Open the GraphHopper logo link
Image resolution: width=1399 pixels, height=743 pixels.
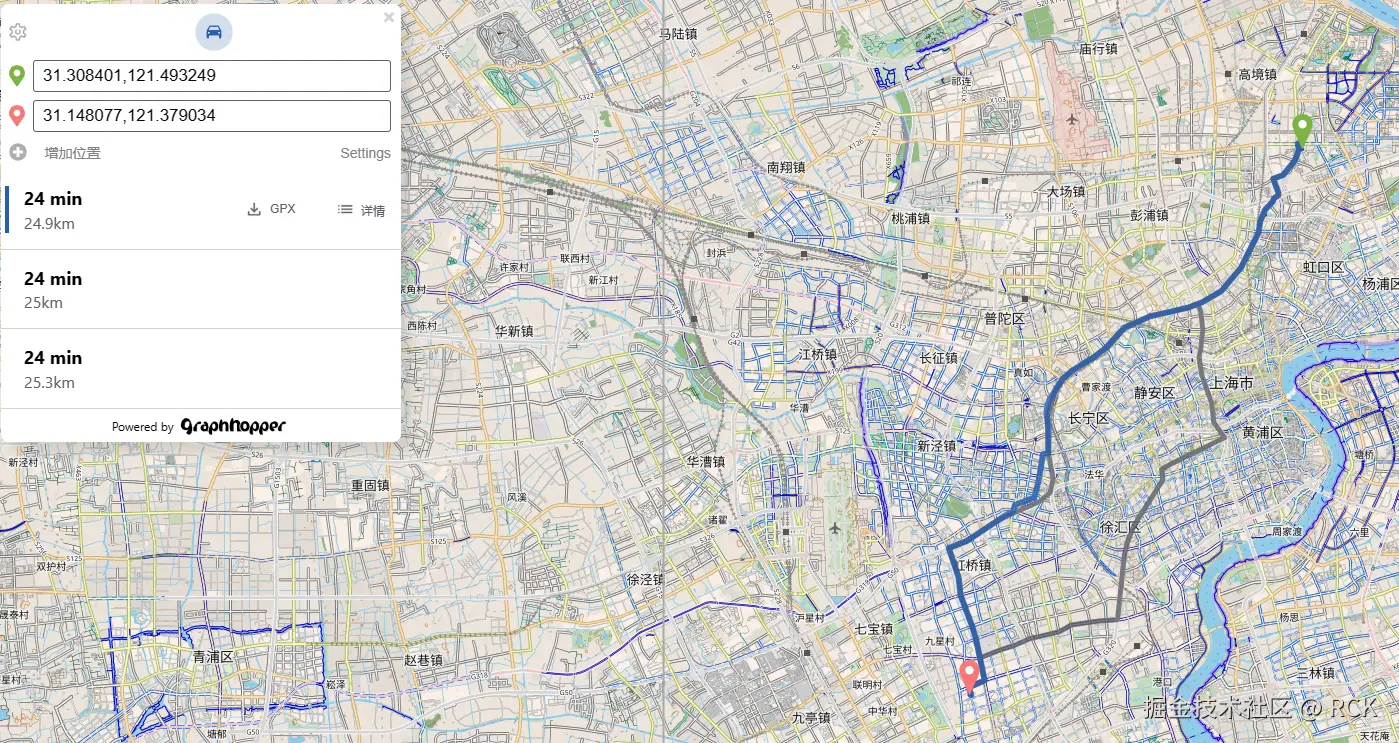233,426
